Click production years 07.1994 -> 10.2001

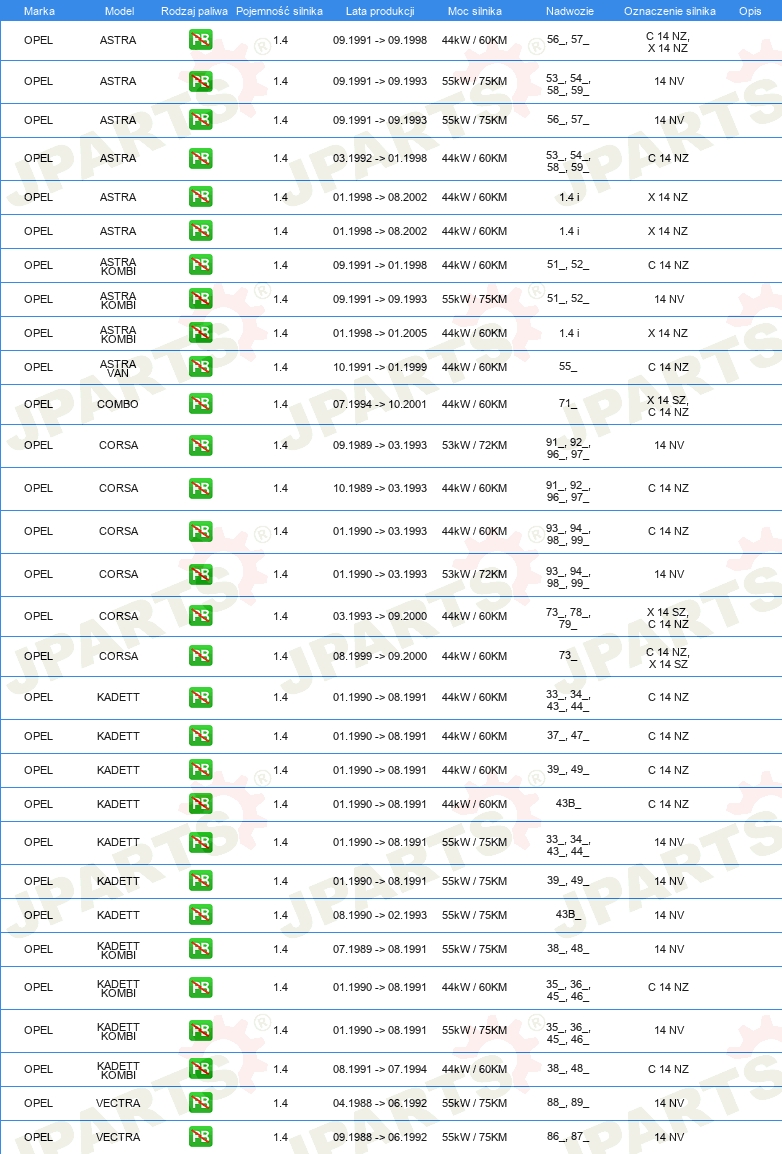point(380,404)
